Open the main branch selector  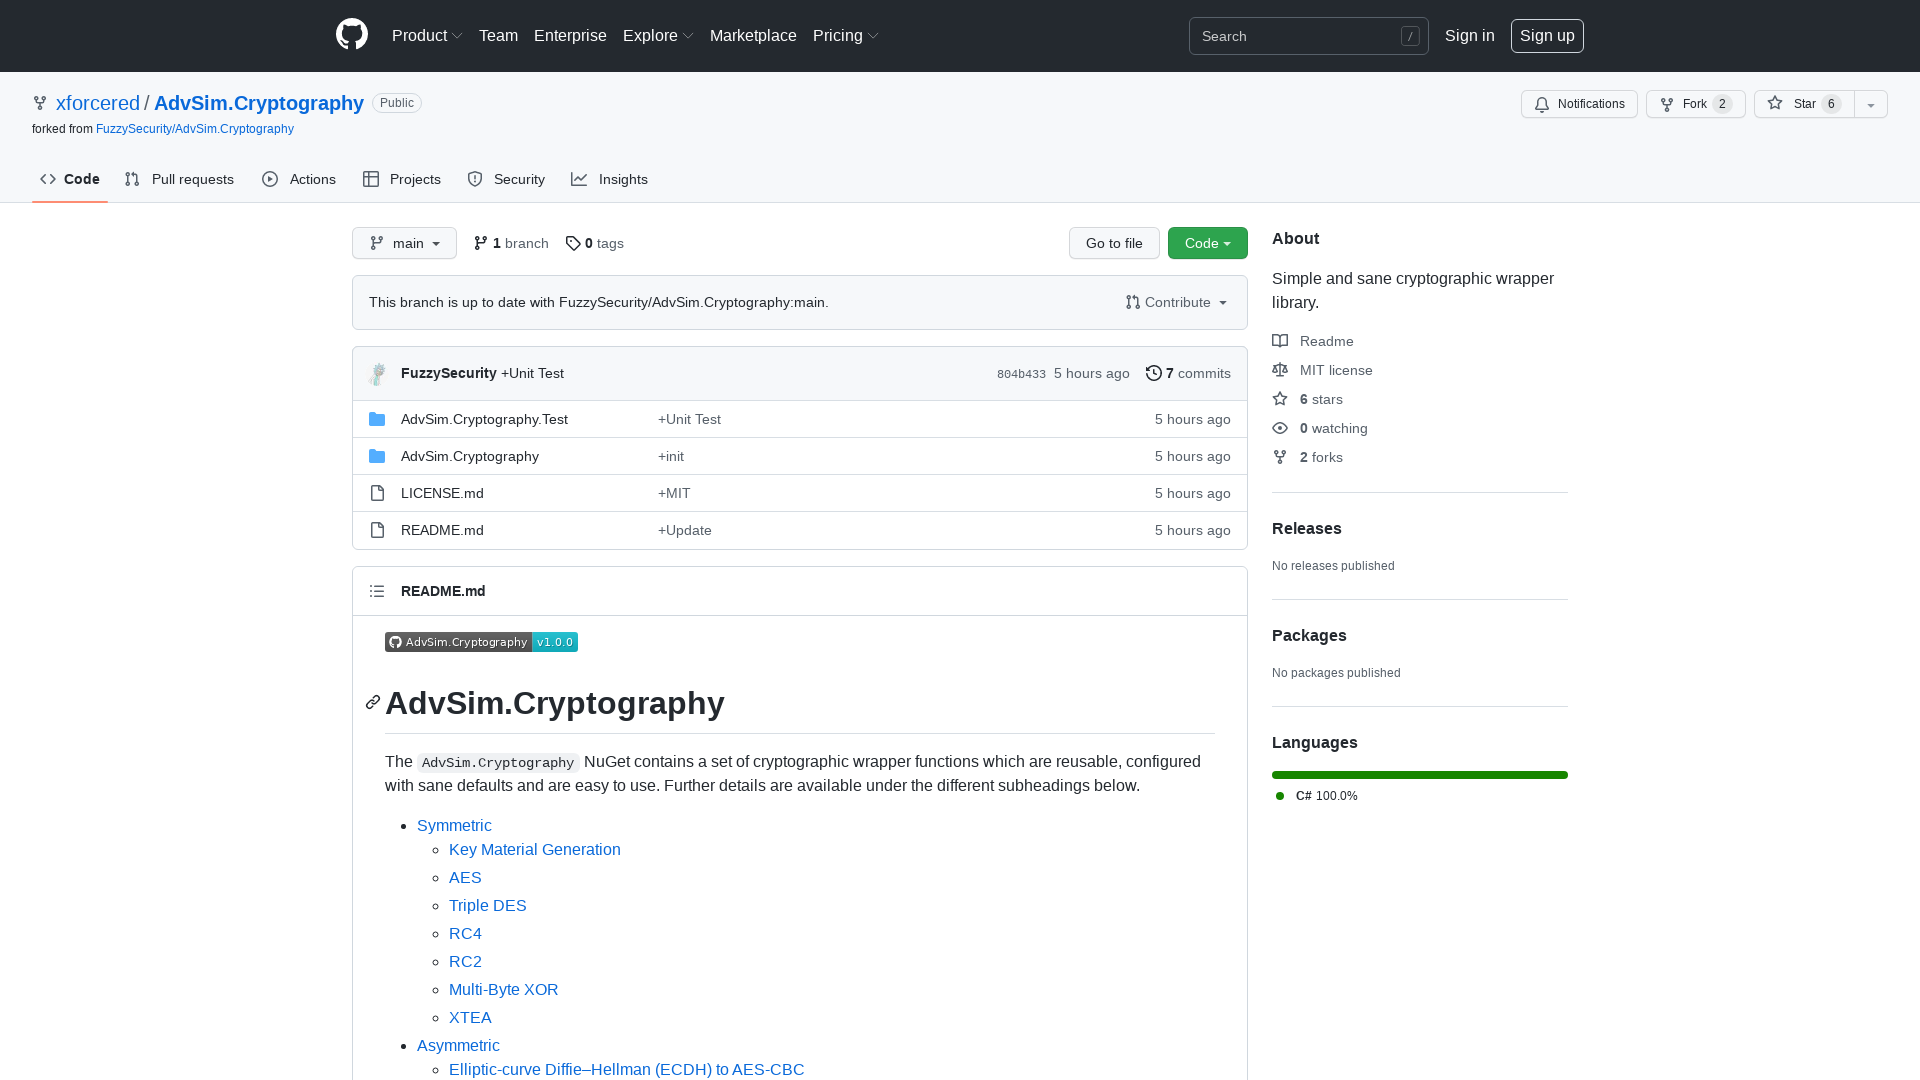(404, 243)
